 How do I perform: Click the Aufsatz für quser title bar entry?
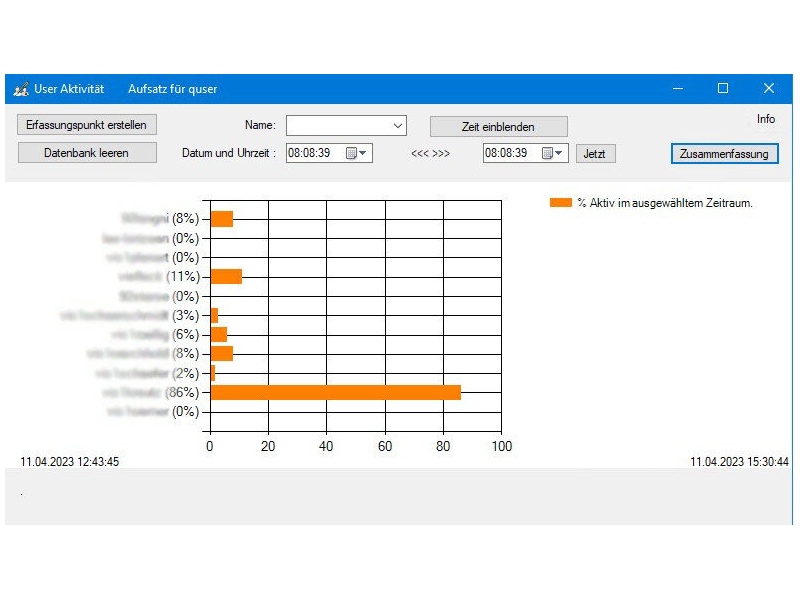[172, 88]
